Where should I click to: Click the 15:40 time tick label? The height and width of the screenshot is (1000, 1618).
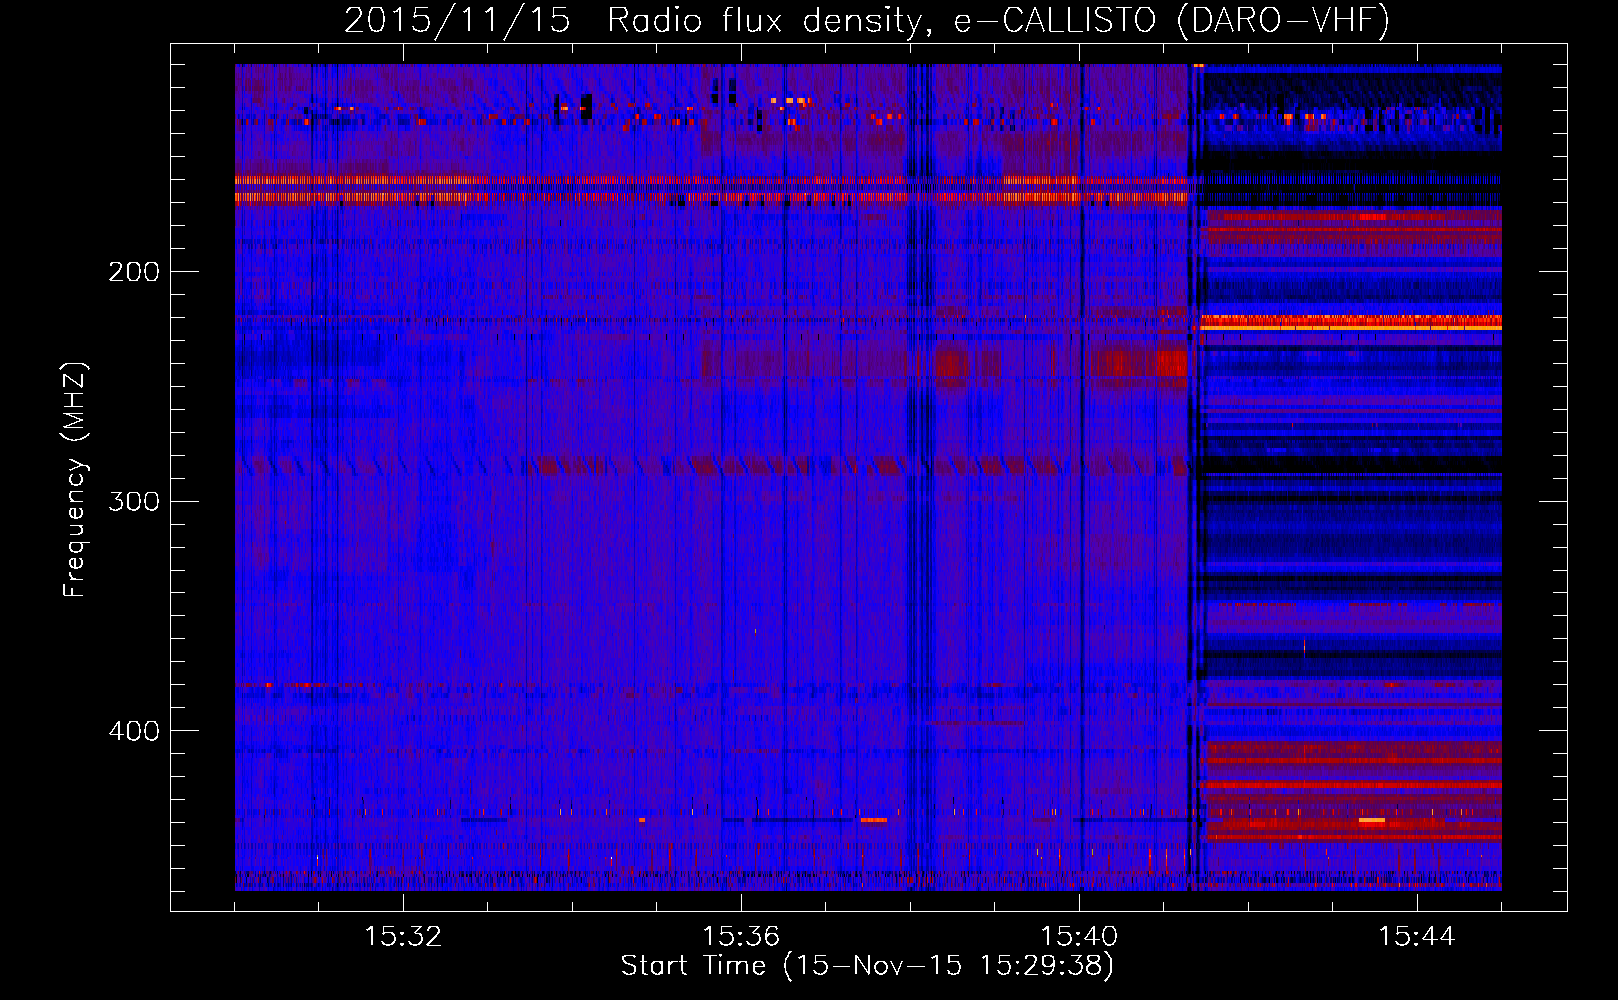(1079, 937)
